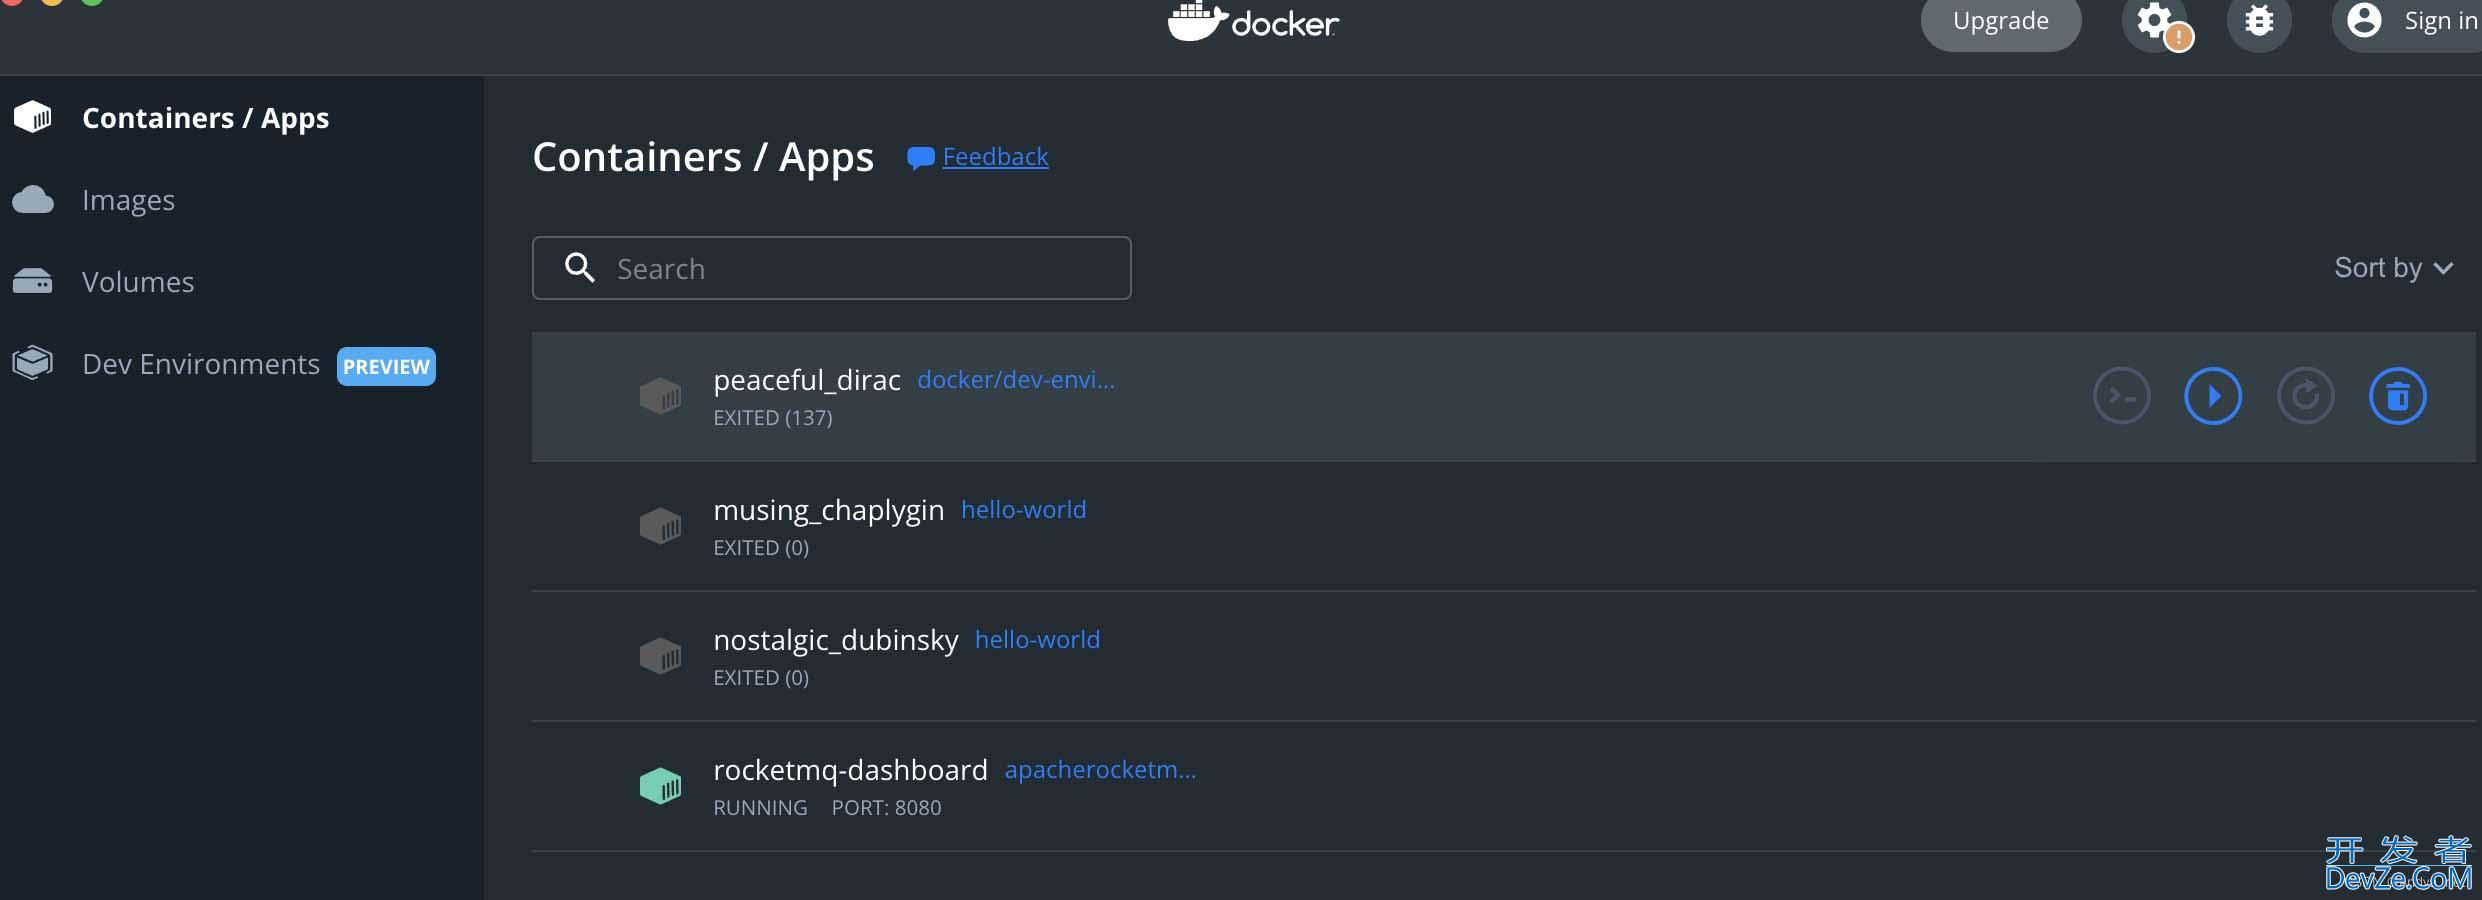The image size is (2482, 900).
Task: Open the Volumes section
Action: pos(138,282)
